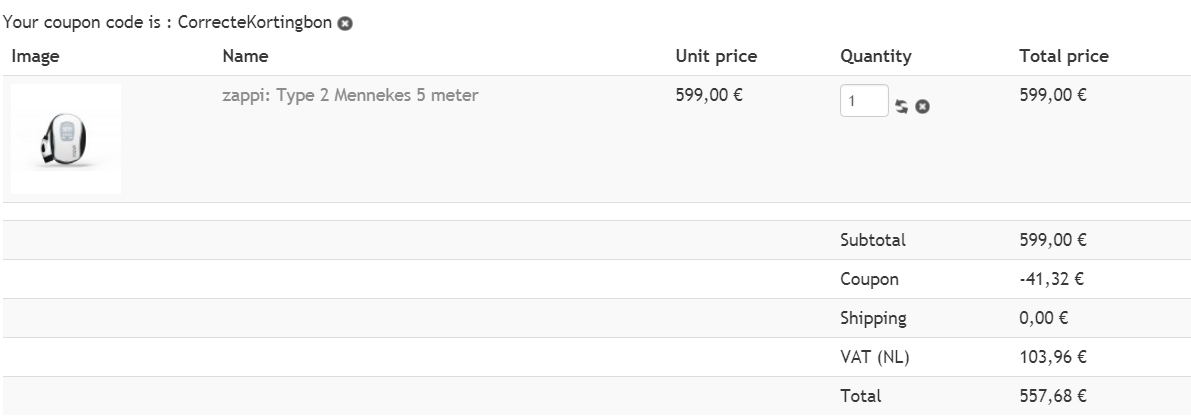Click the VAT (NL) label

point(876,357)
